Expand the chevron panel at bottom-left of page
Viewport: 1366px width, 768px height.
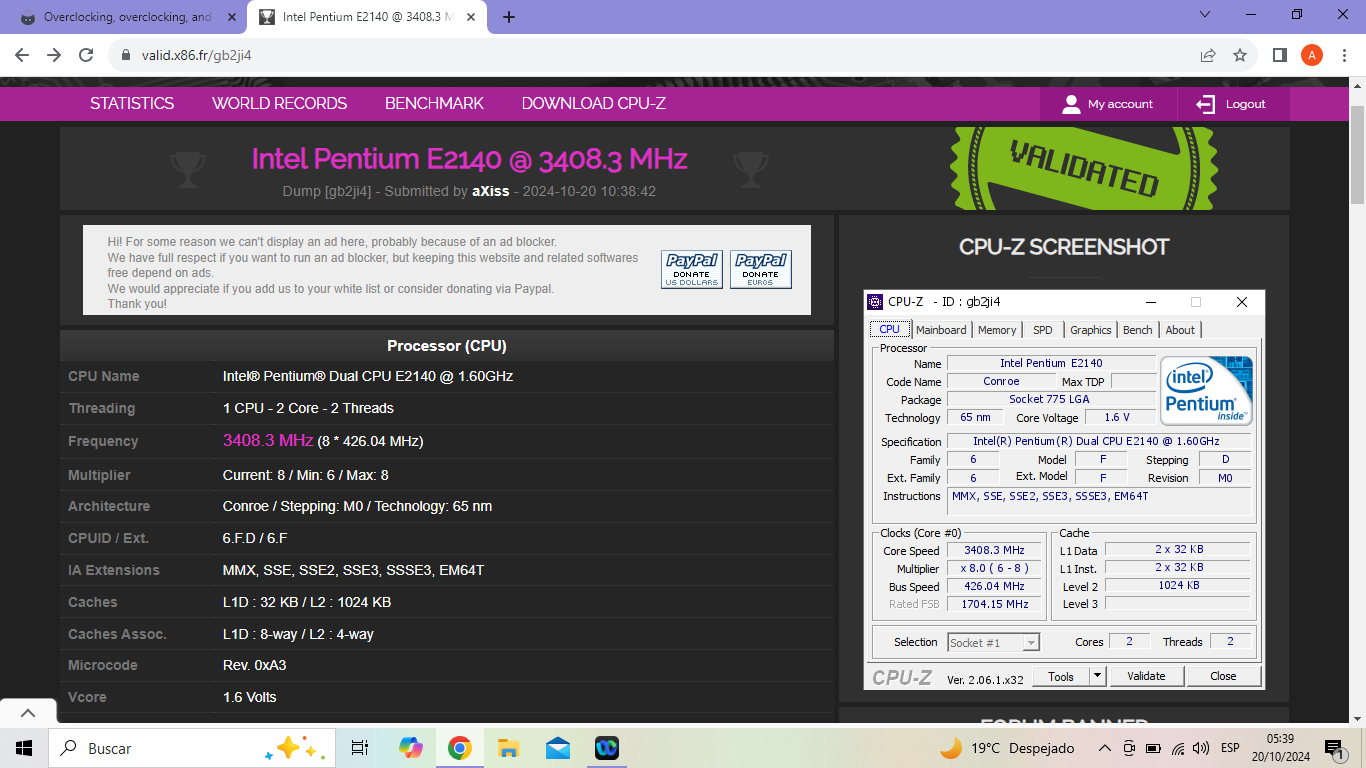28,713
